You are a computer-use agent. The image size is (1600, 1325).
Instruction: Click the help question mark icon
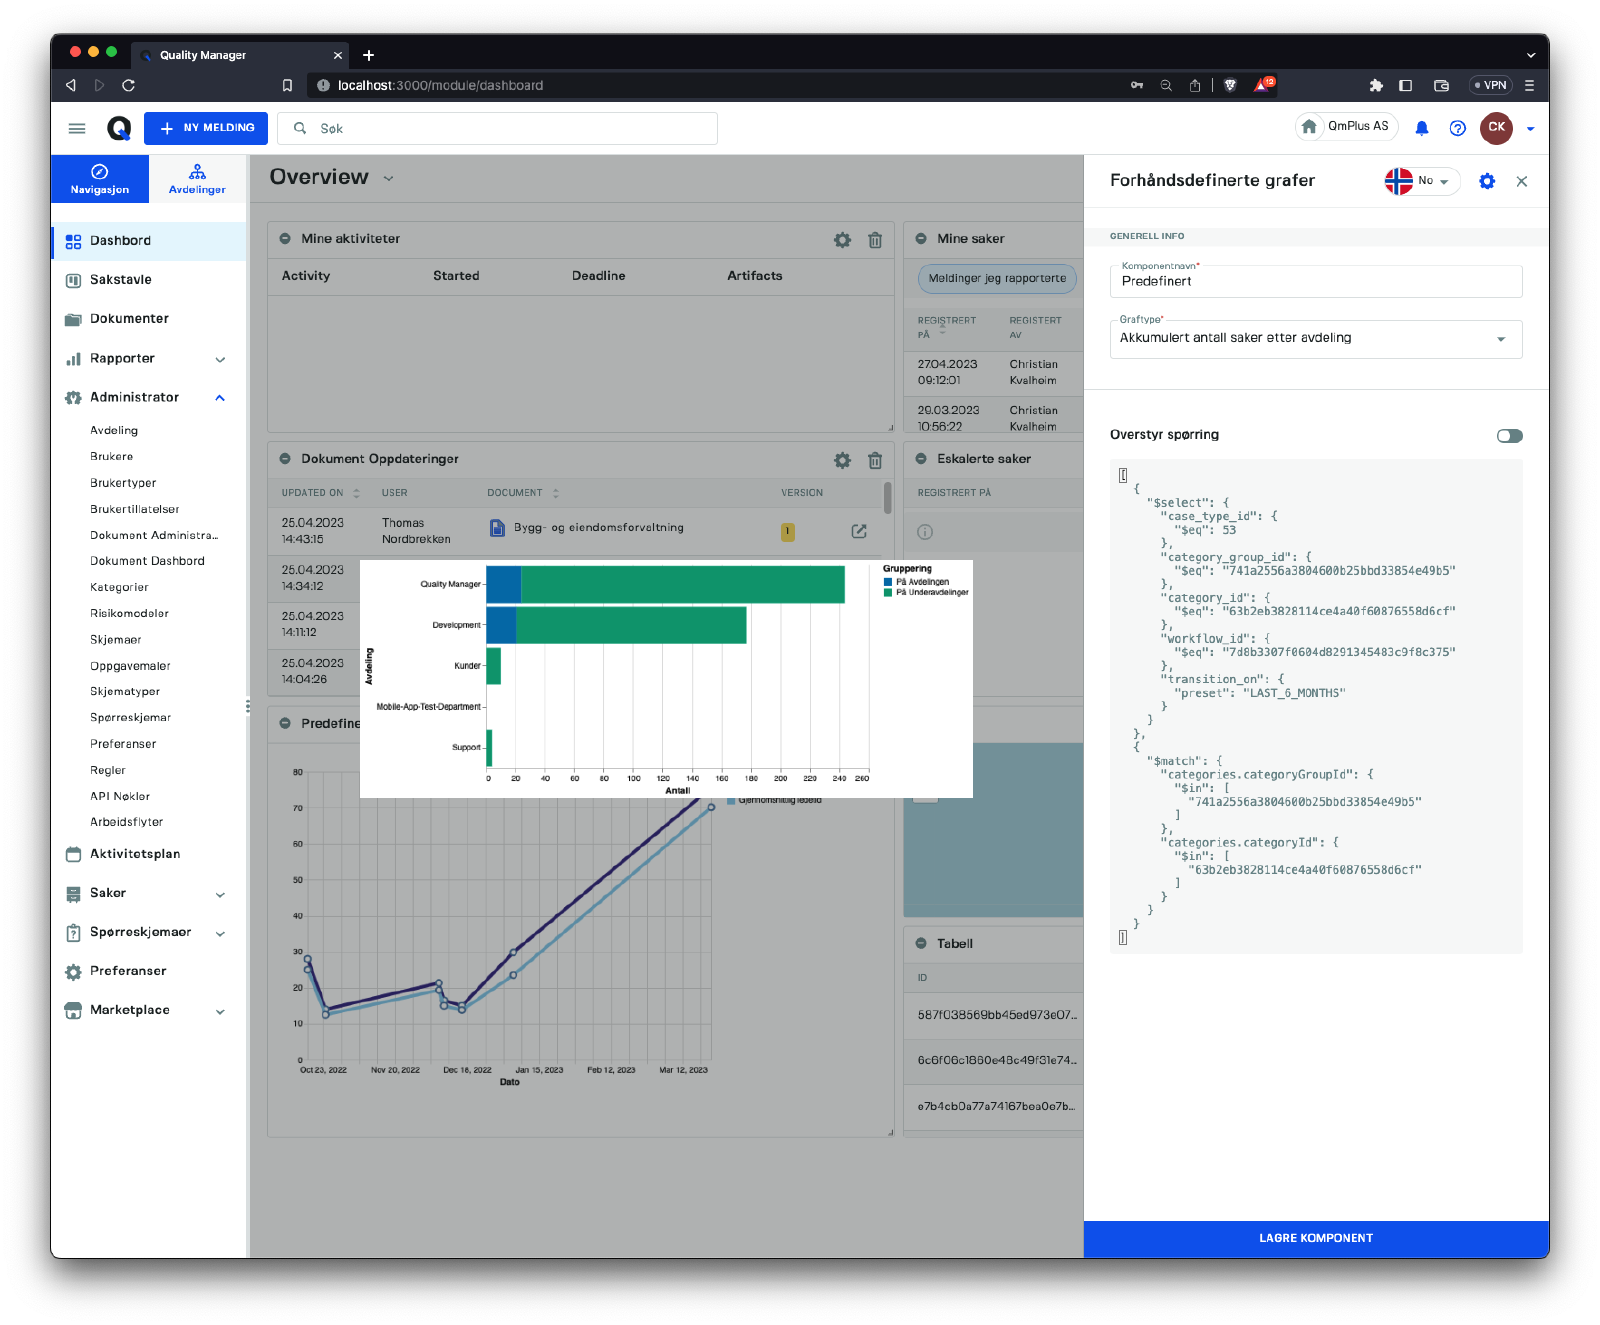(x=1457, y=128)
